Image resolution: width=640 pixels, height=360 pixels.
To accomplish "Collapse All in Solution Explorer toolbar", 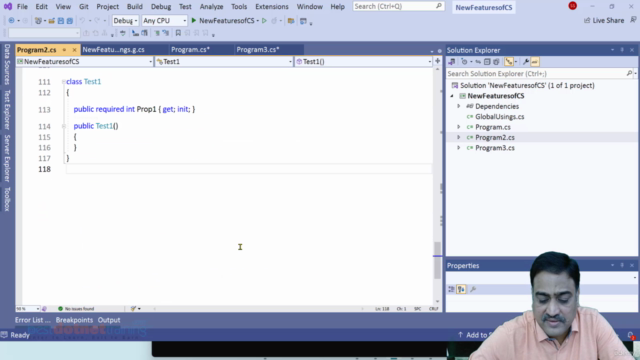I will pyautogui.click(x=487, y=62).
